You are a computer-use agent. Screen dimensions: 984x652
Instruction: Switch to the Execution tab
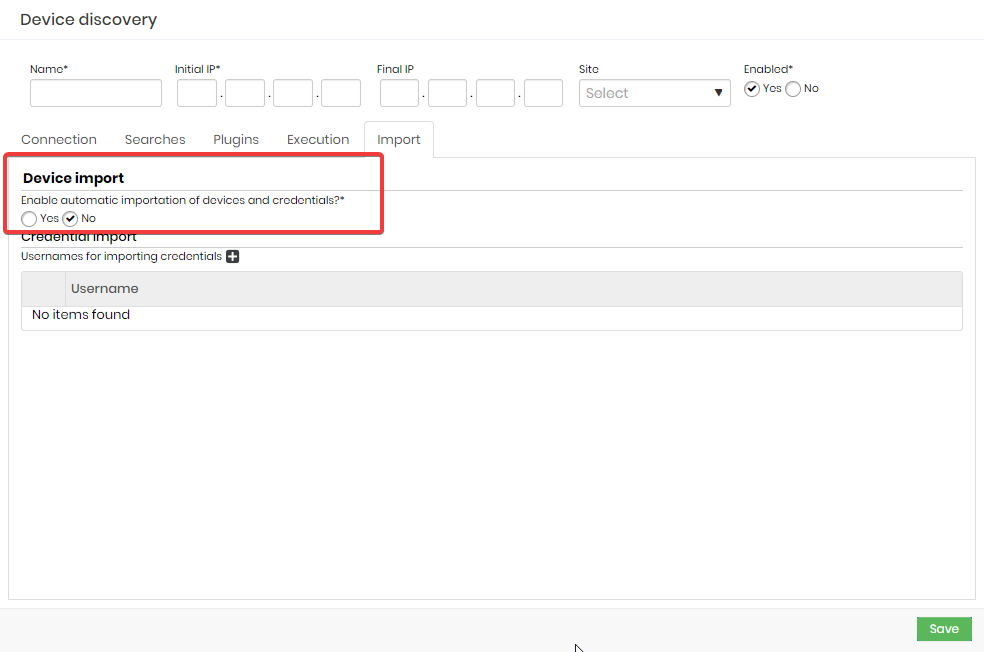[x=318, y=139]
